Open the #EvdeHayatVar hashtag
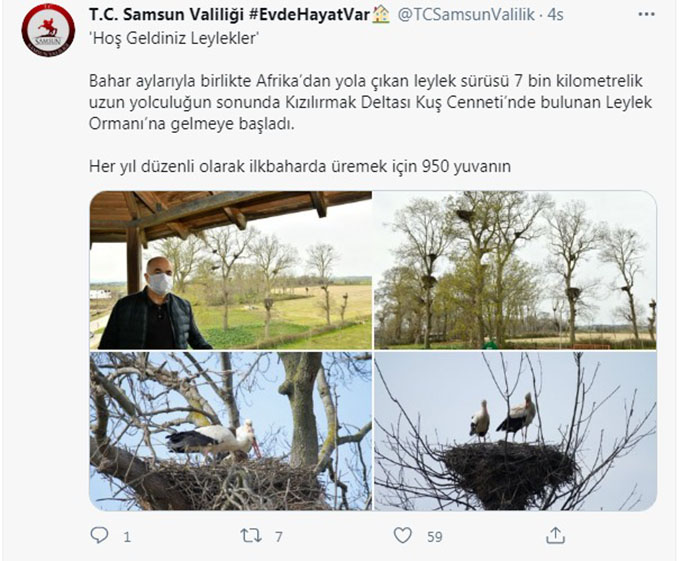 click(309, 15)
